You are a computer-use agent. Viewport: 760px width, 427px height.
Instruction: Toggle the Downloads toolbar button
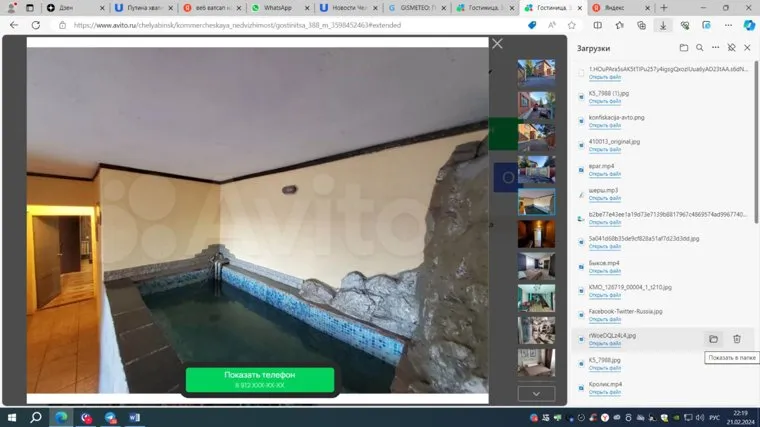pos(663,25)
